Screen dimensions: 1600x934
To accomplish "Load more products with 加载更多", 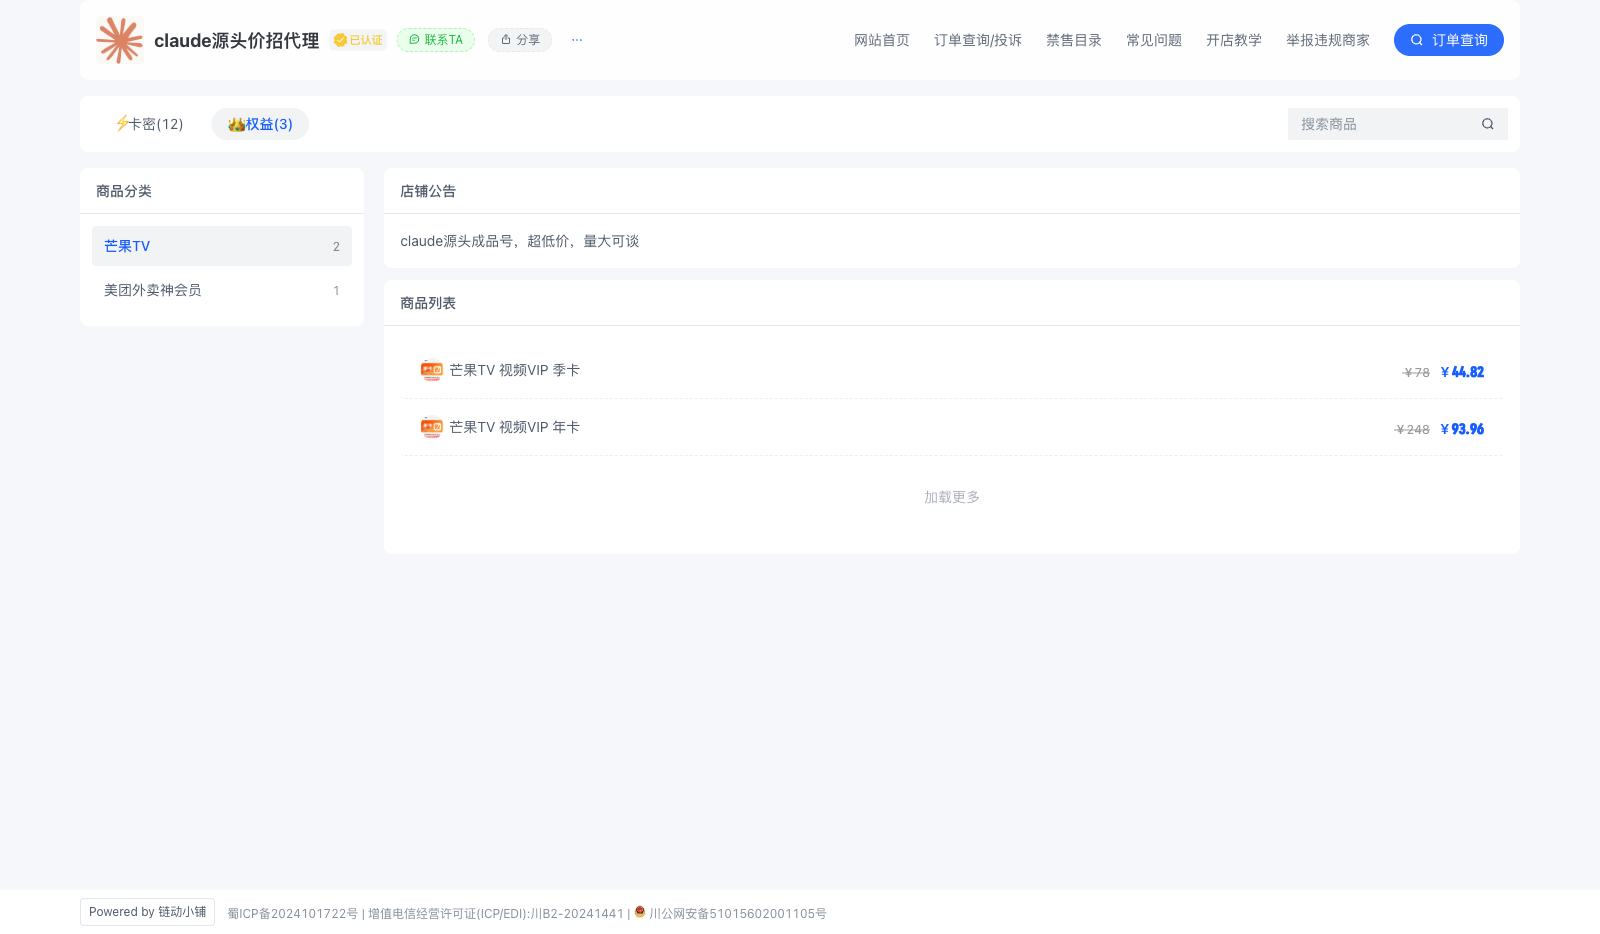I will pos(952,497).
